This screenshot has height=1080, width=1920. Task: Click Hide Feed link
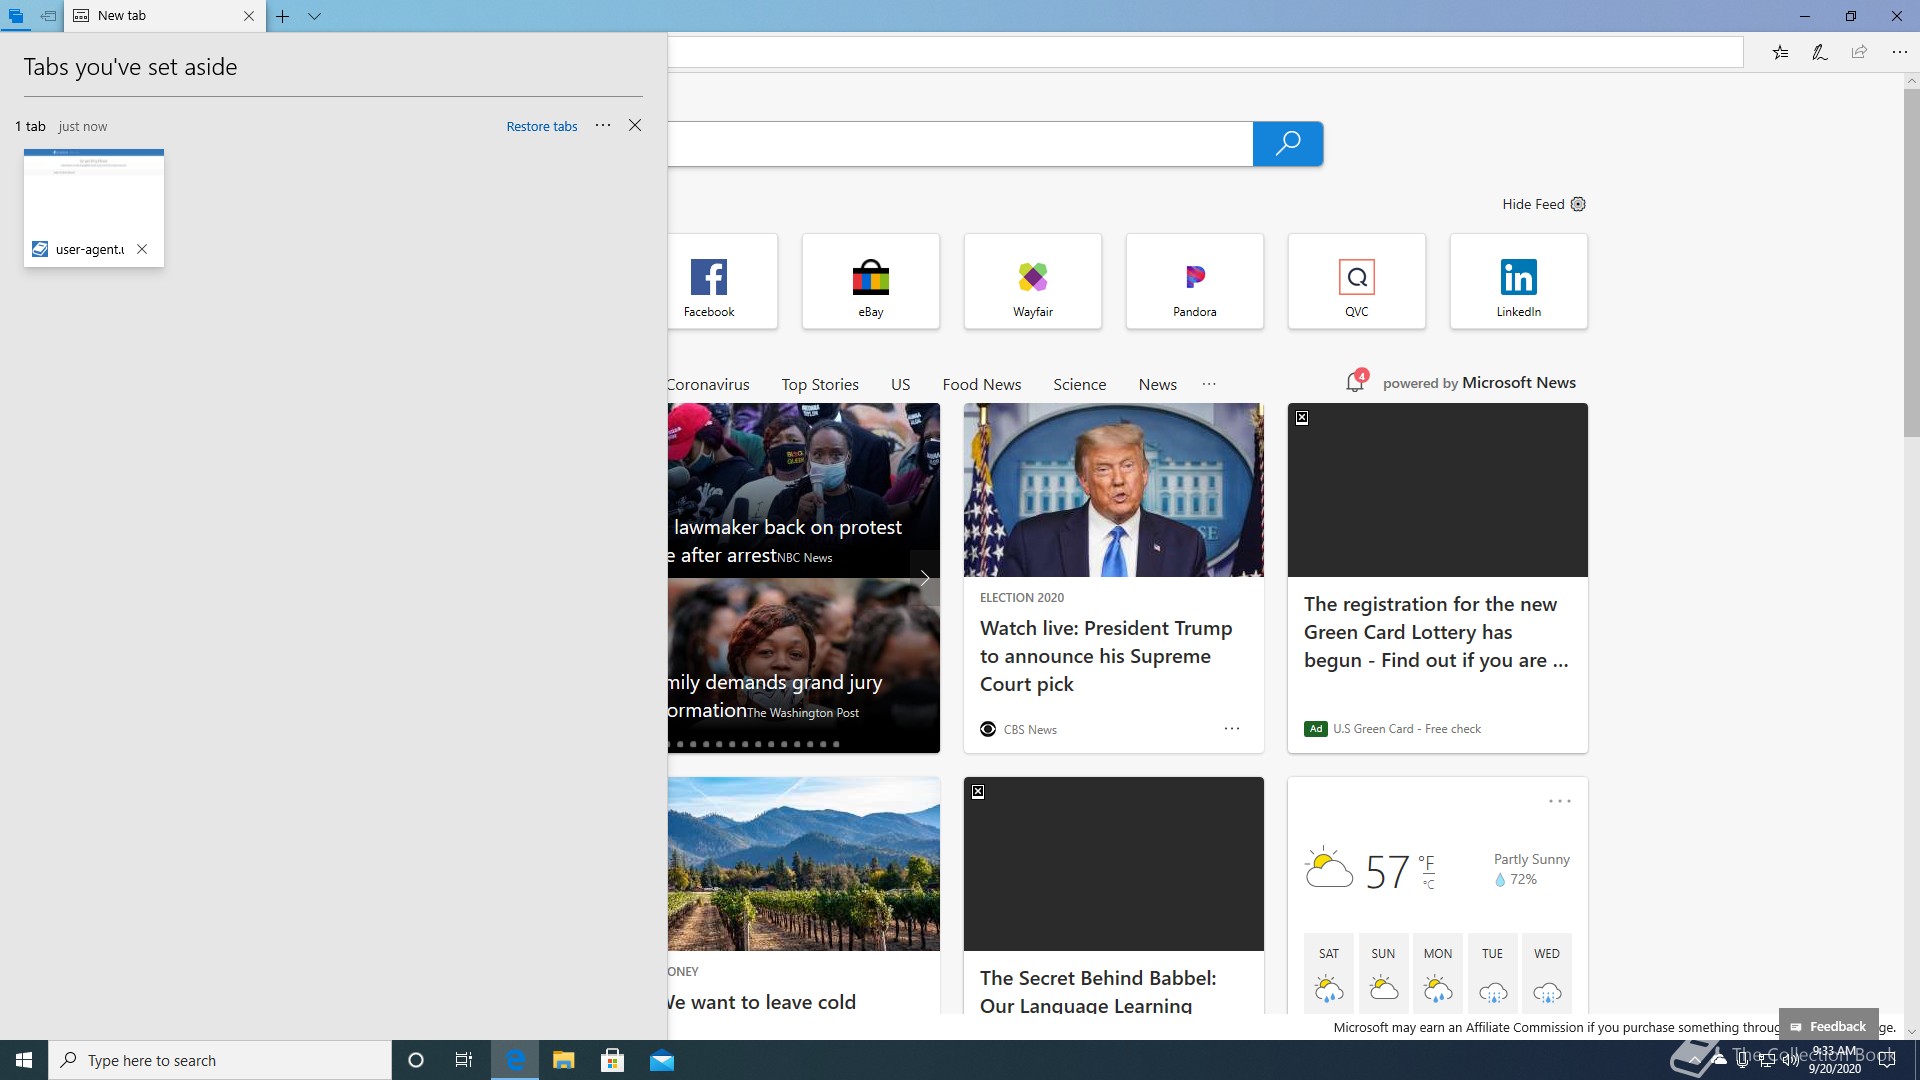tap(1533, 204)
